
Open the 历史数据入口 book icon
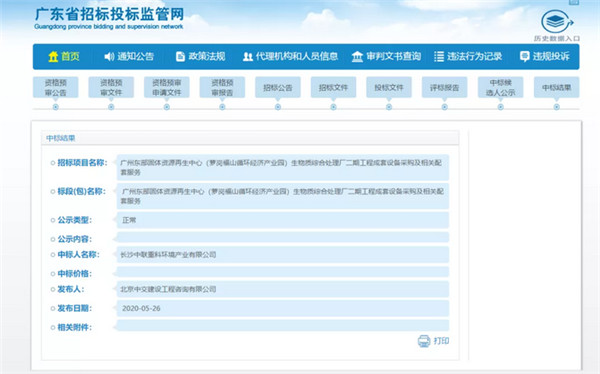pos(557,22)
